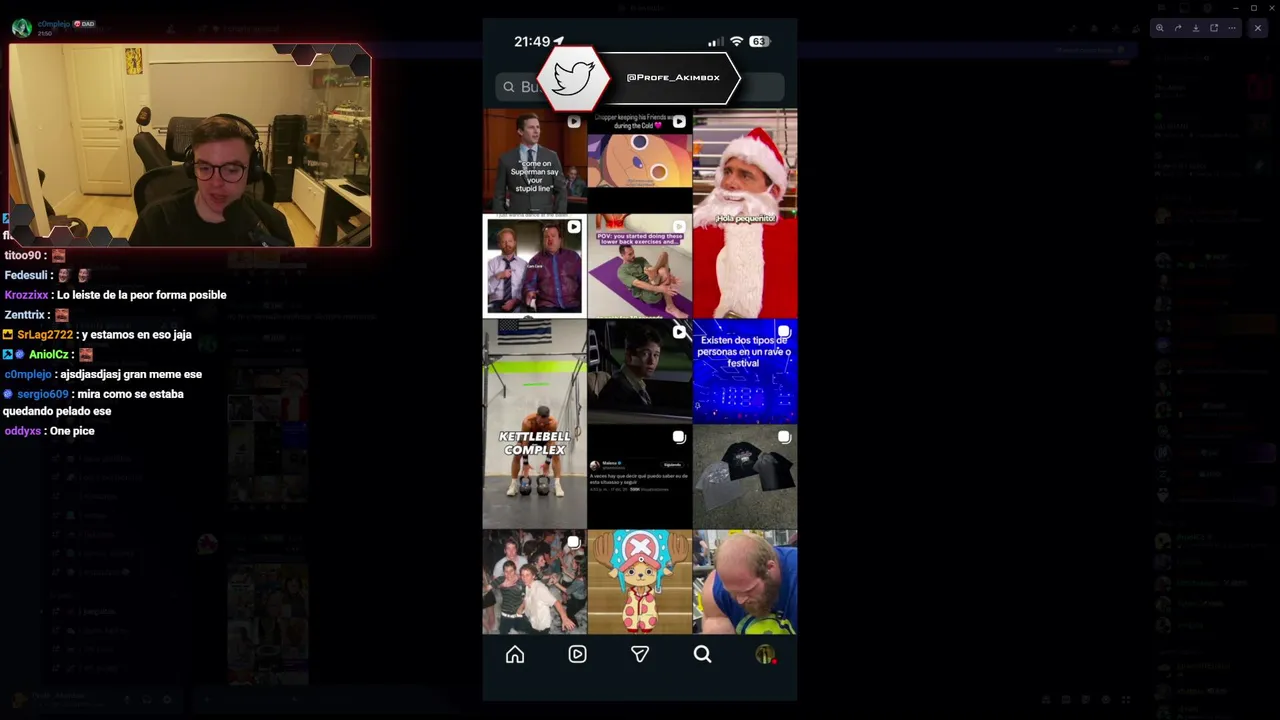
Task: Open the 'rave o festival' blue post
Action: click(x=745, y=371)
